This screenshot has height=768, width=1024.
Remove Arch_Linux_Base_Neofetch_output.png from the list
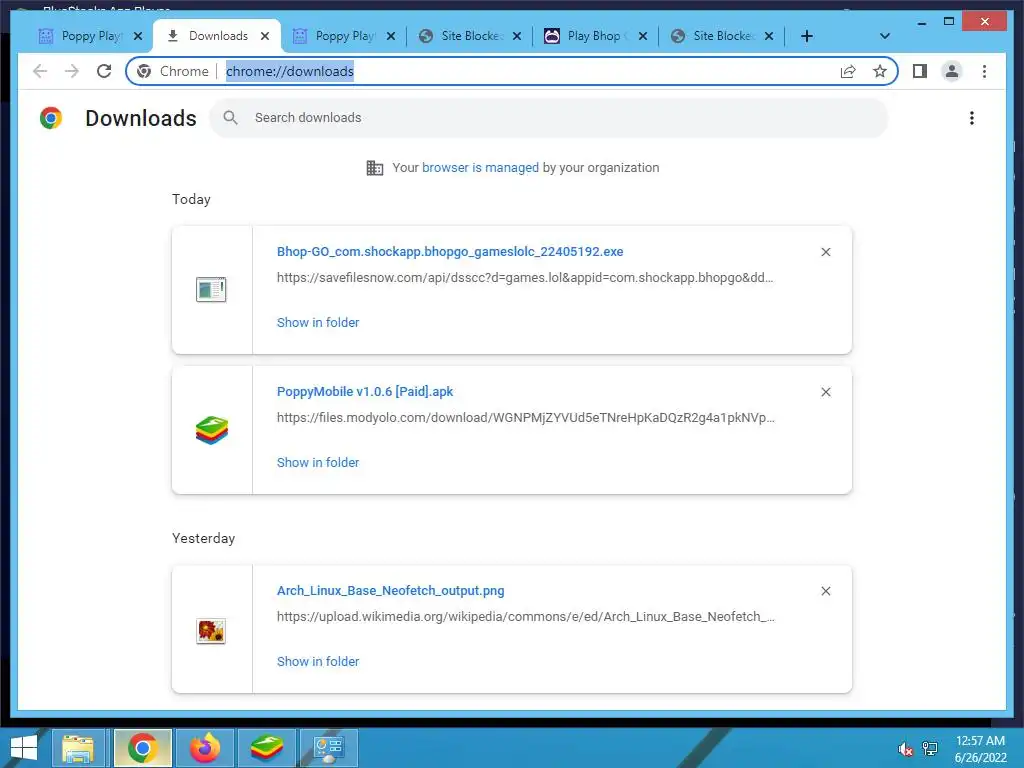coord(825,591)
